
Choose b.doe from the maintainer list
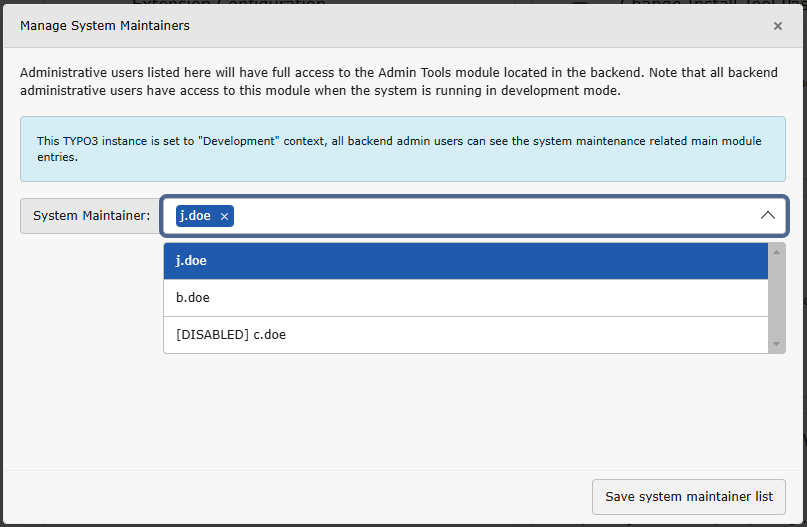click(x=466, y=298)
